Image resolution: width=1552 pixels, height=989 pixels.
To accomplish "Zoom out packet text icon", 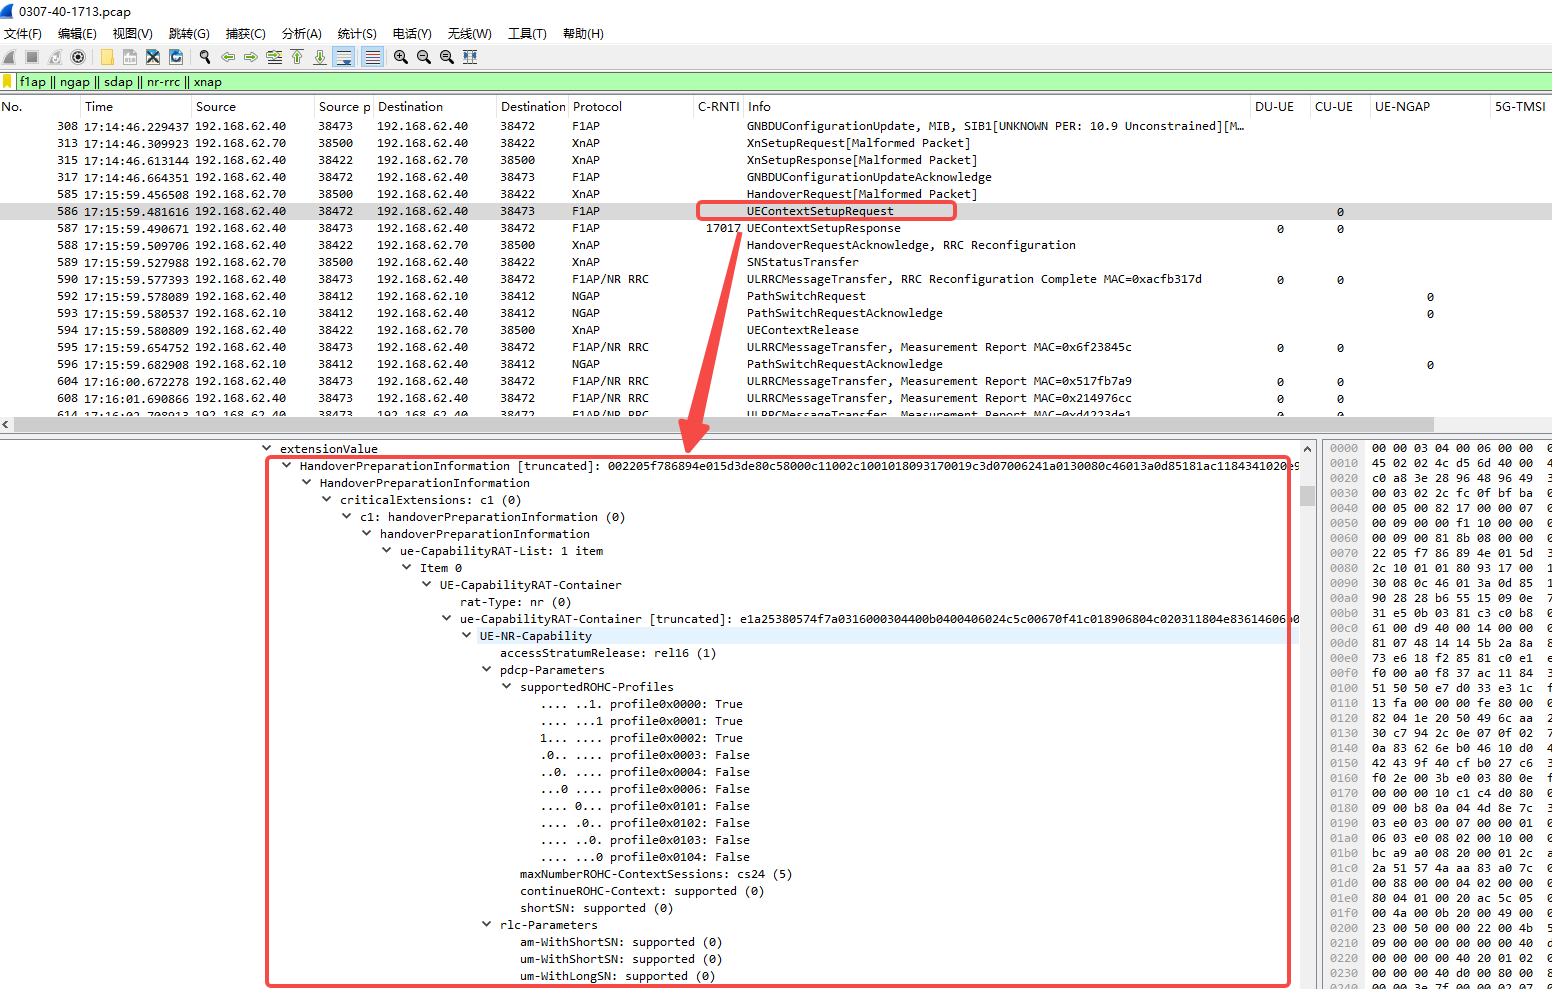I will click(x=424, y=57).
